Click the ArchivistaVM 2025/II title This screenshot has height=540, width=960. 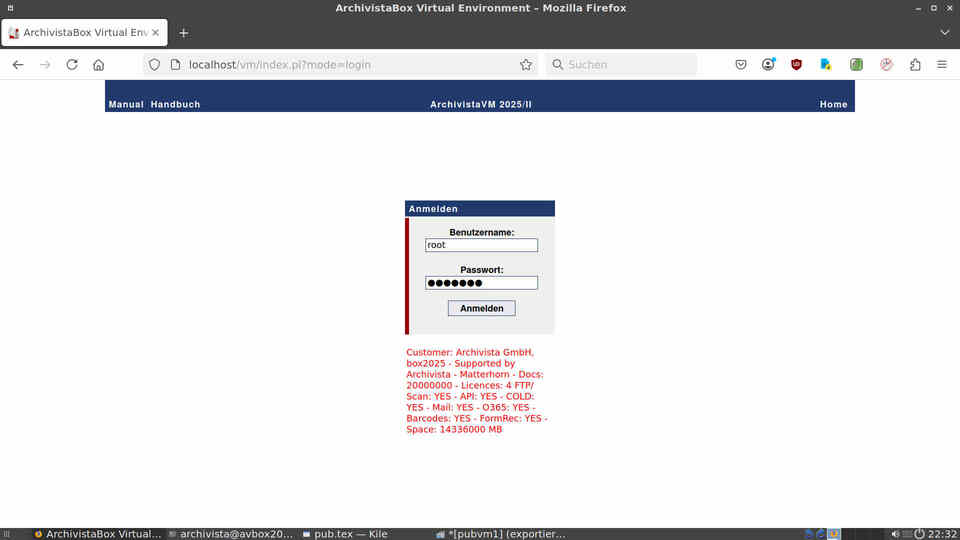point(481,104)
